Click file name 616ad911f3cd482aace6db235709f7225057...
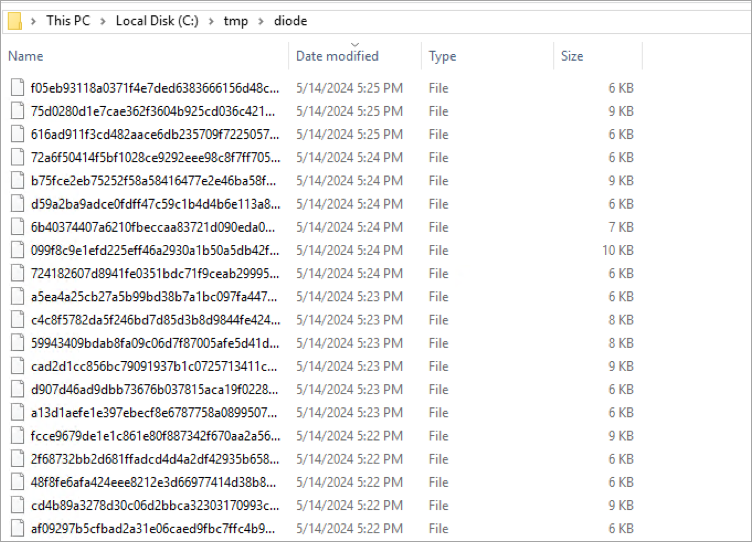Screen dimensions: 752x542 coord(154,134)
